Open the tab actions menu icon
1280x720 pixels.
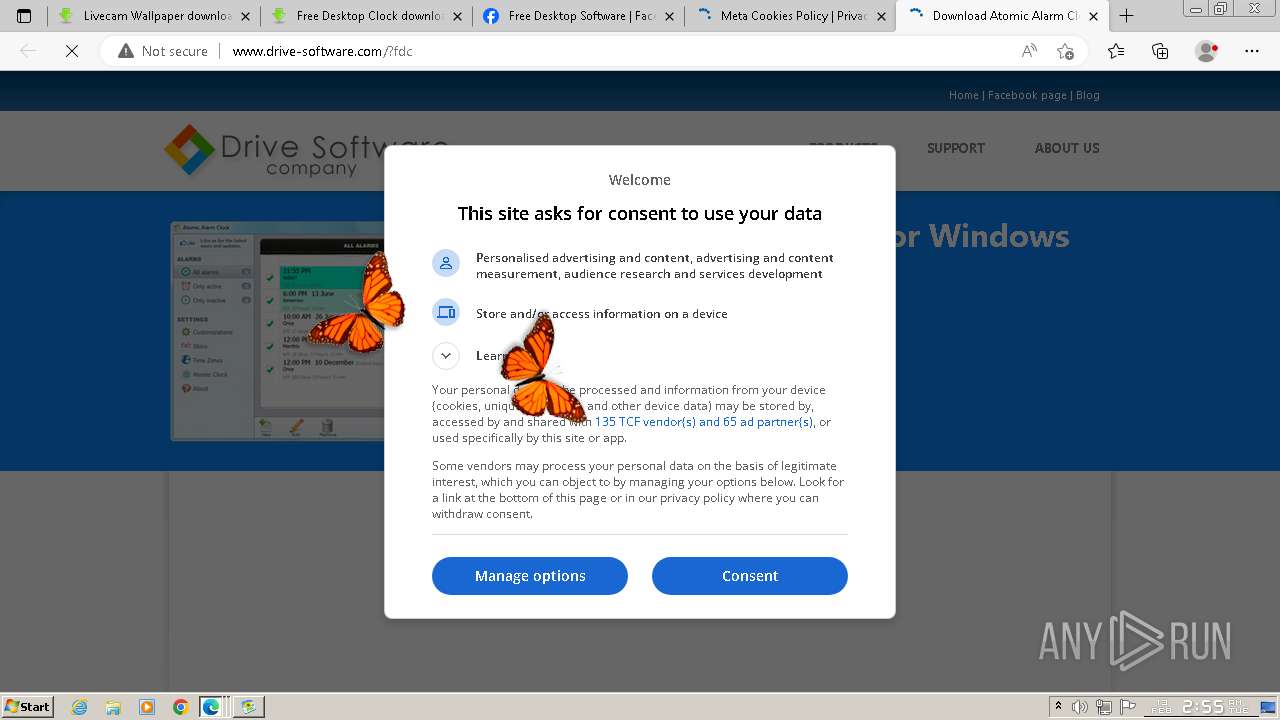point(24,16)
